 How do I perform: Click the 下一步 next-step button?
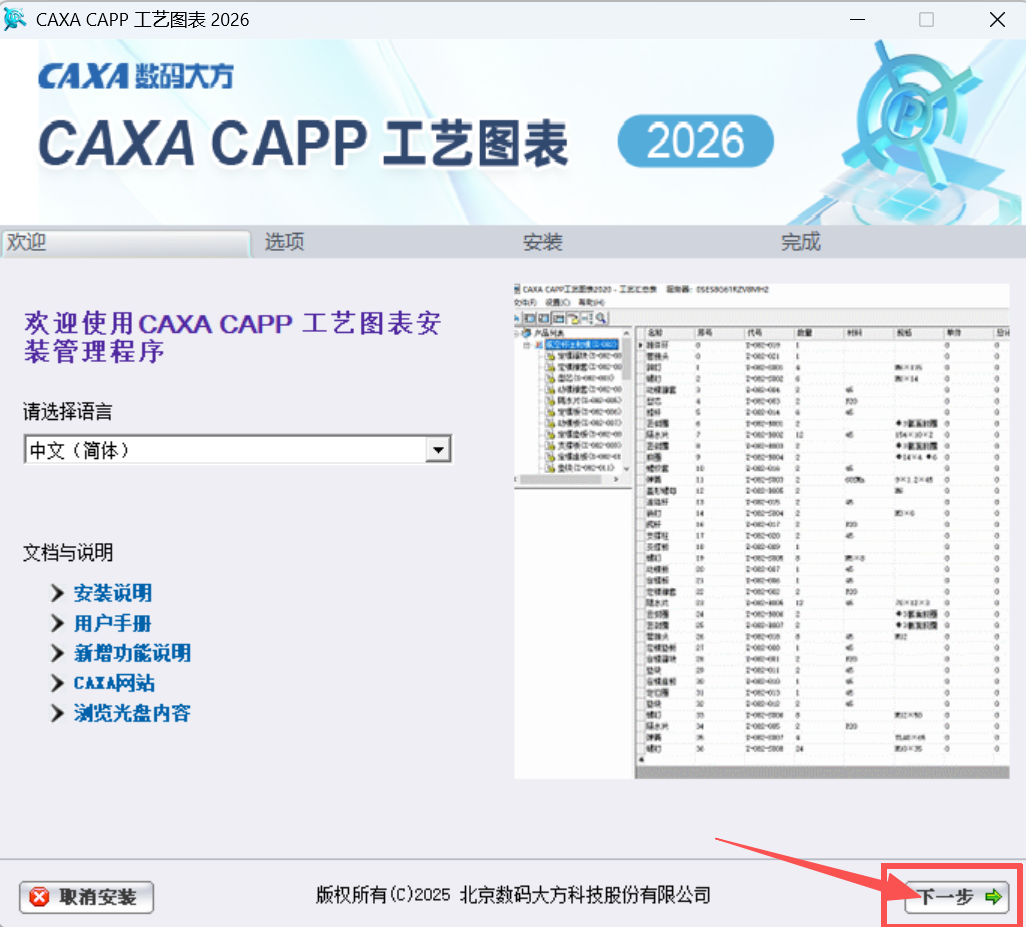click(x=957, y=896)
